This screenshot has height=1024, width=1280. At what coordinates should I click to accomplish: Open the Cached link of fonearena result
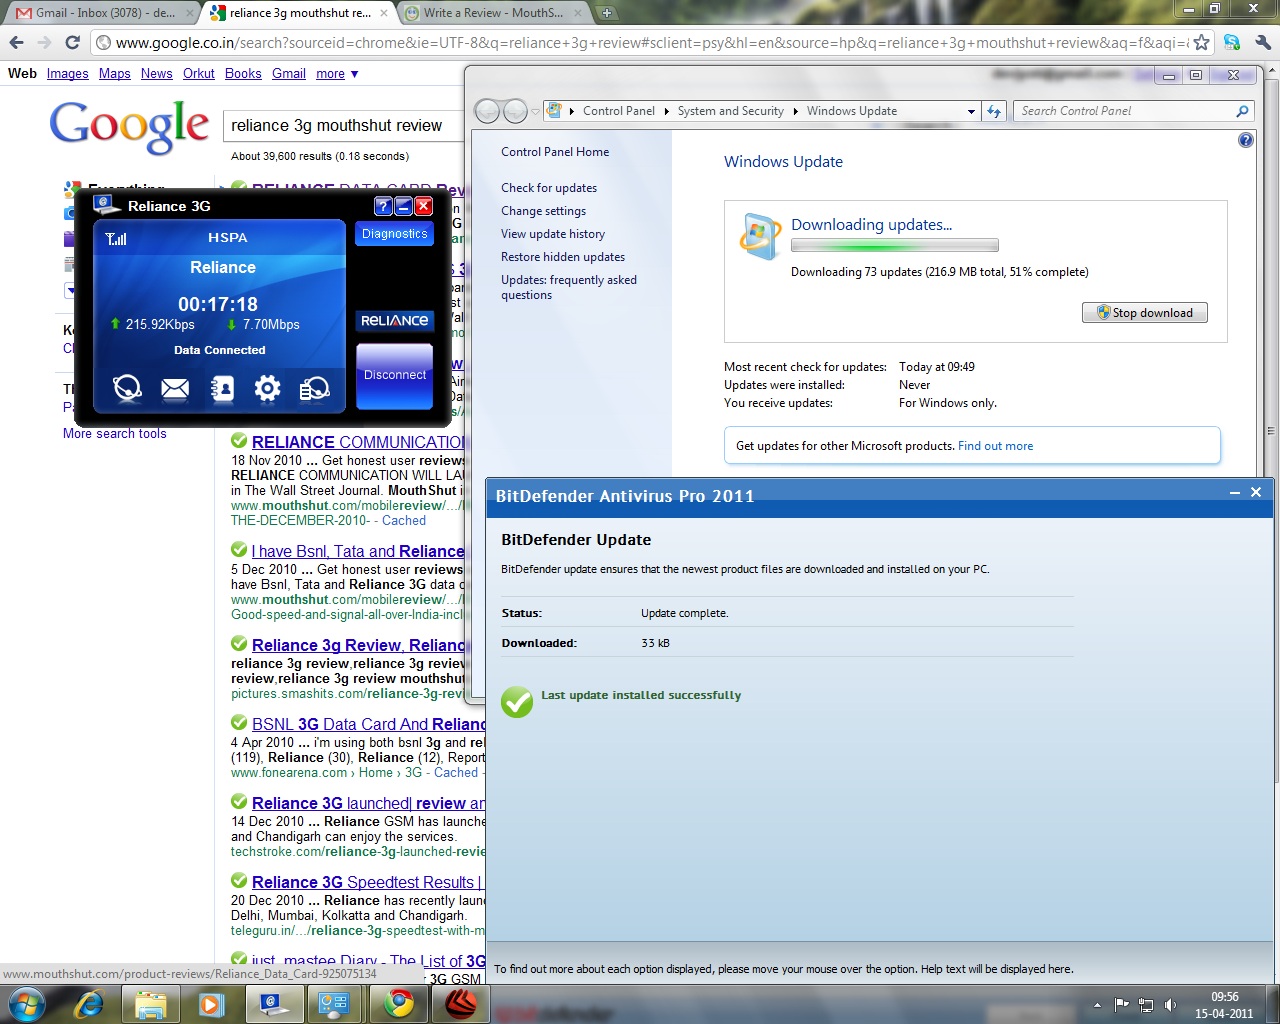click(456, 773)
